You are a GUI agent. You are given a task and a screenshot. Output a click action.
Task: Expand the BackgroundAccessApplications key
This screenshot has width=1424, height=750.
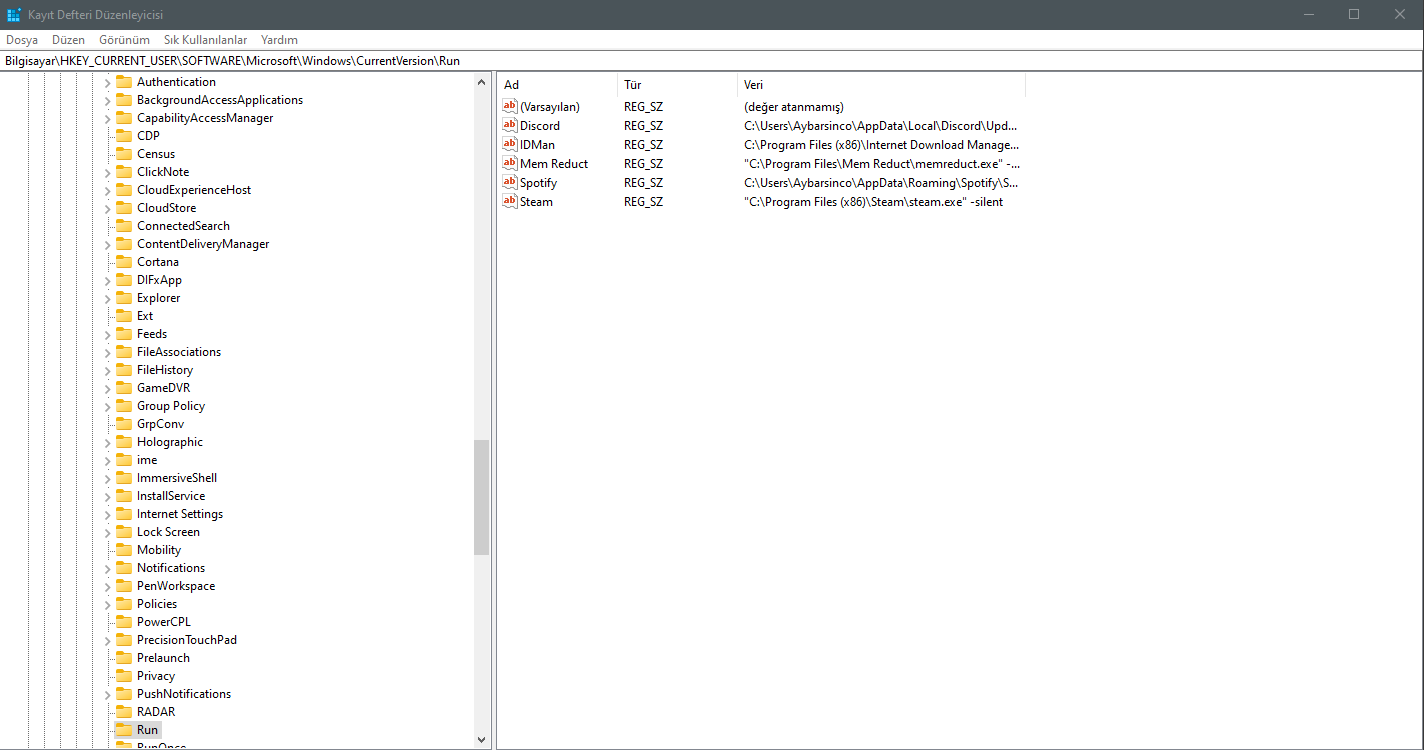pyautogui.click(x=108, y=100)
